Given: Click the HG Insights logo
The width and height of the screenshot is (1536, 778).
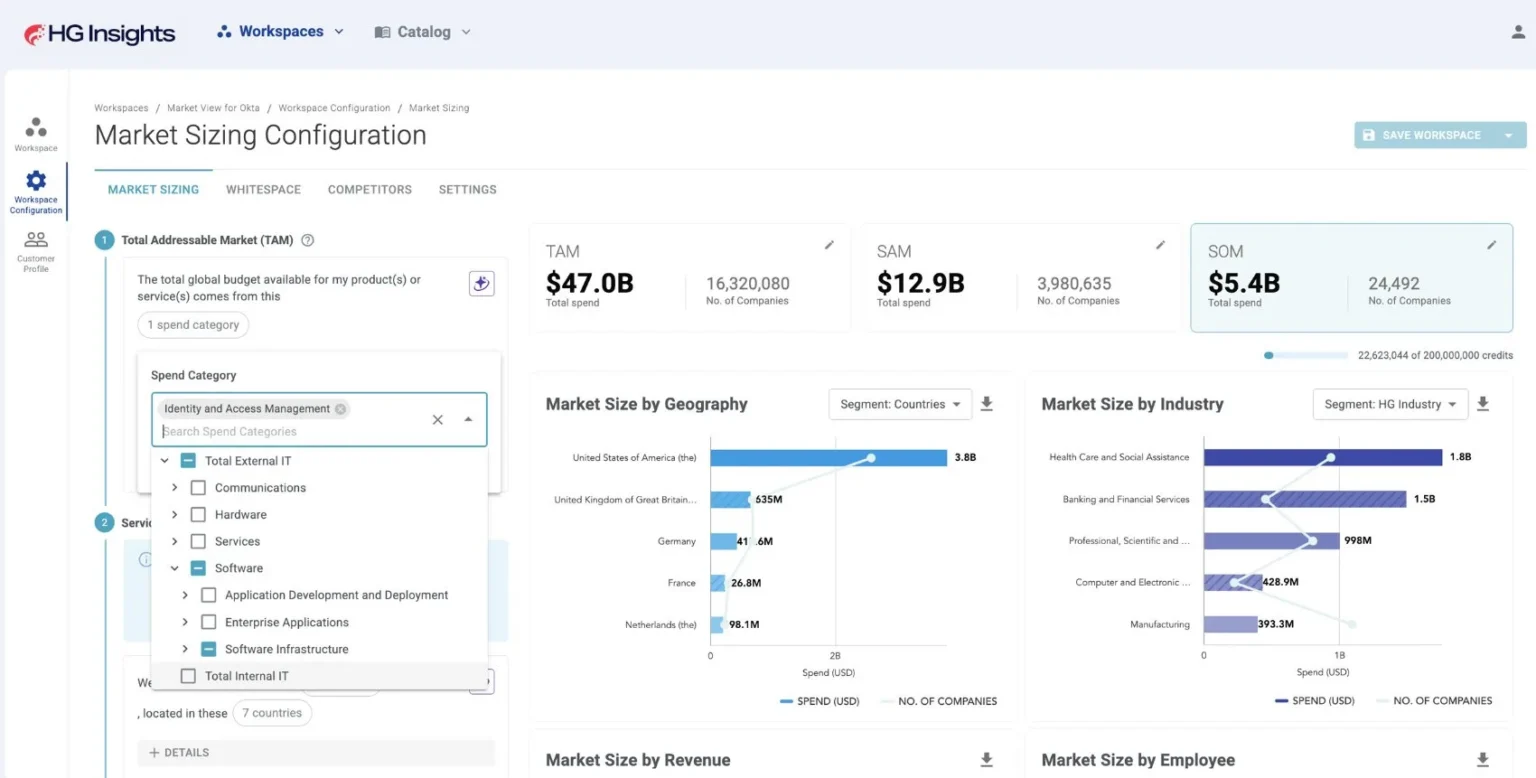Looking at the screenshot, I should click(x=99, y=33).
